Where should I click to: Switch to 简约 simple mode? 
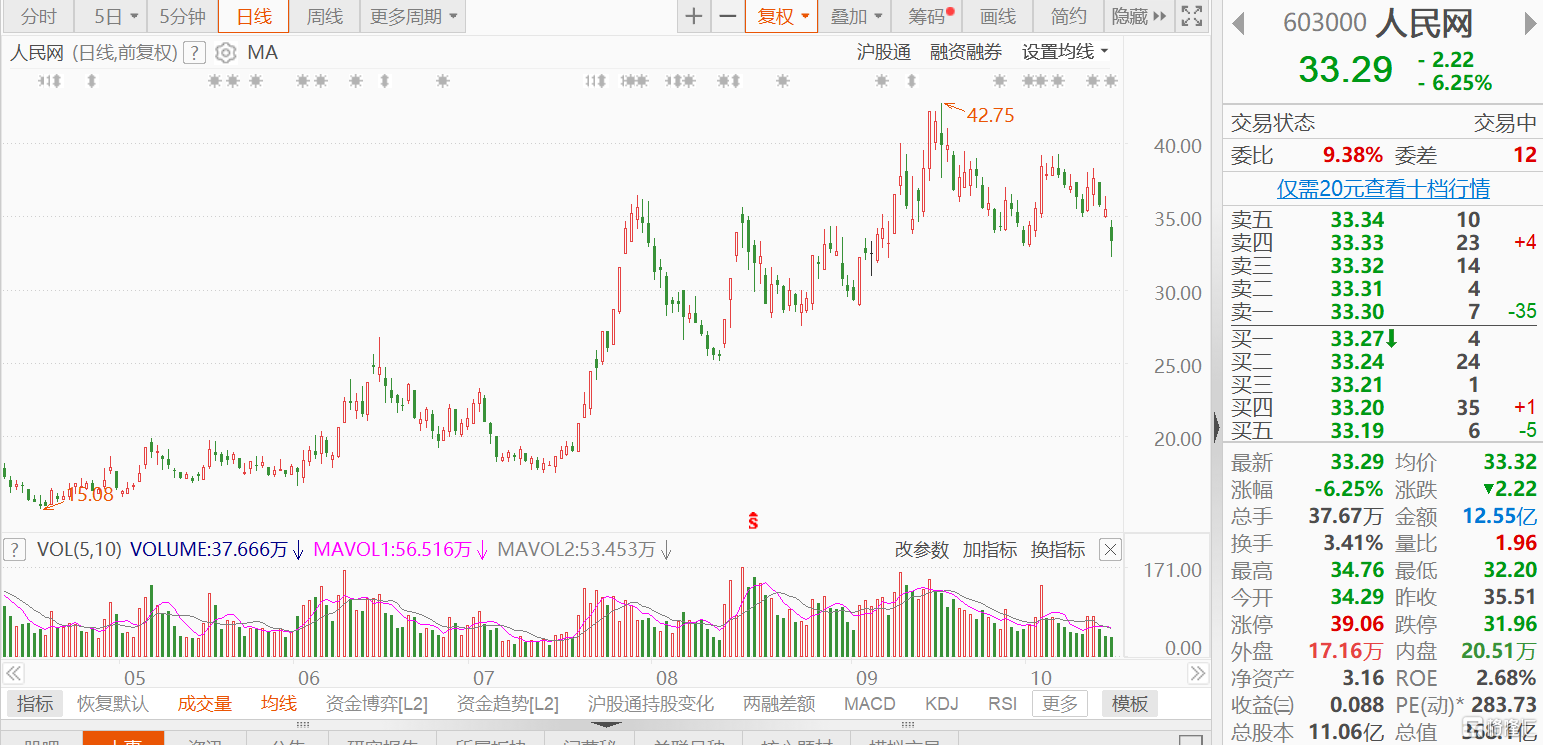1068,16
